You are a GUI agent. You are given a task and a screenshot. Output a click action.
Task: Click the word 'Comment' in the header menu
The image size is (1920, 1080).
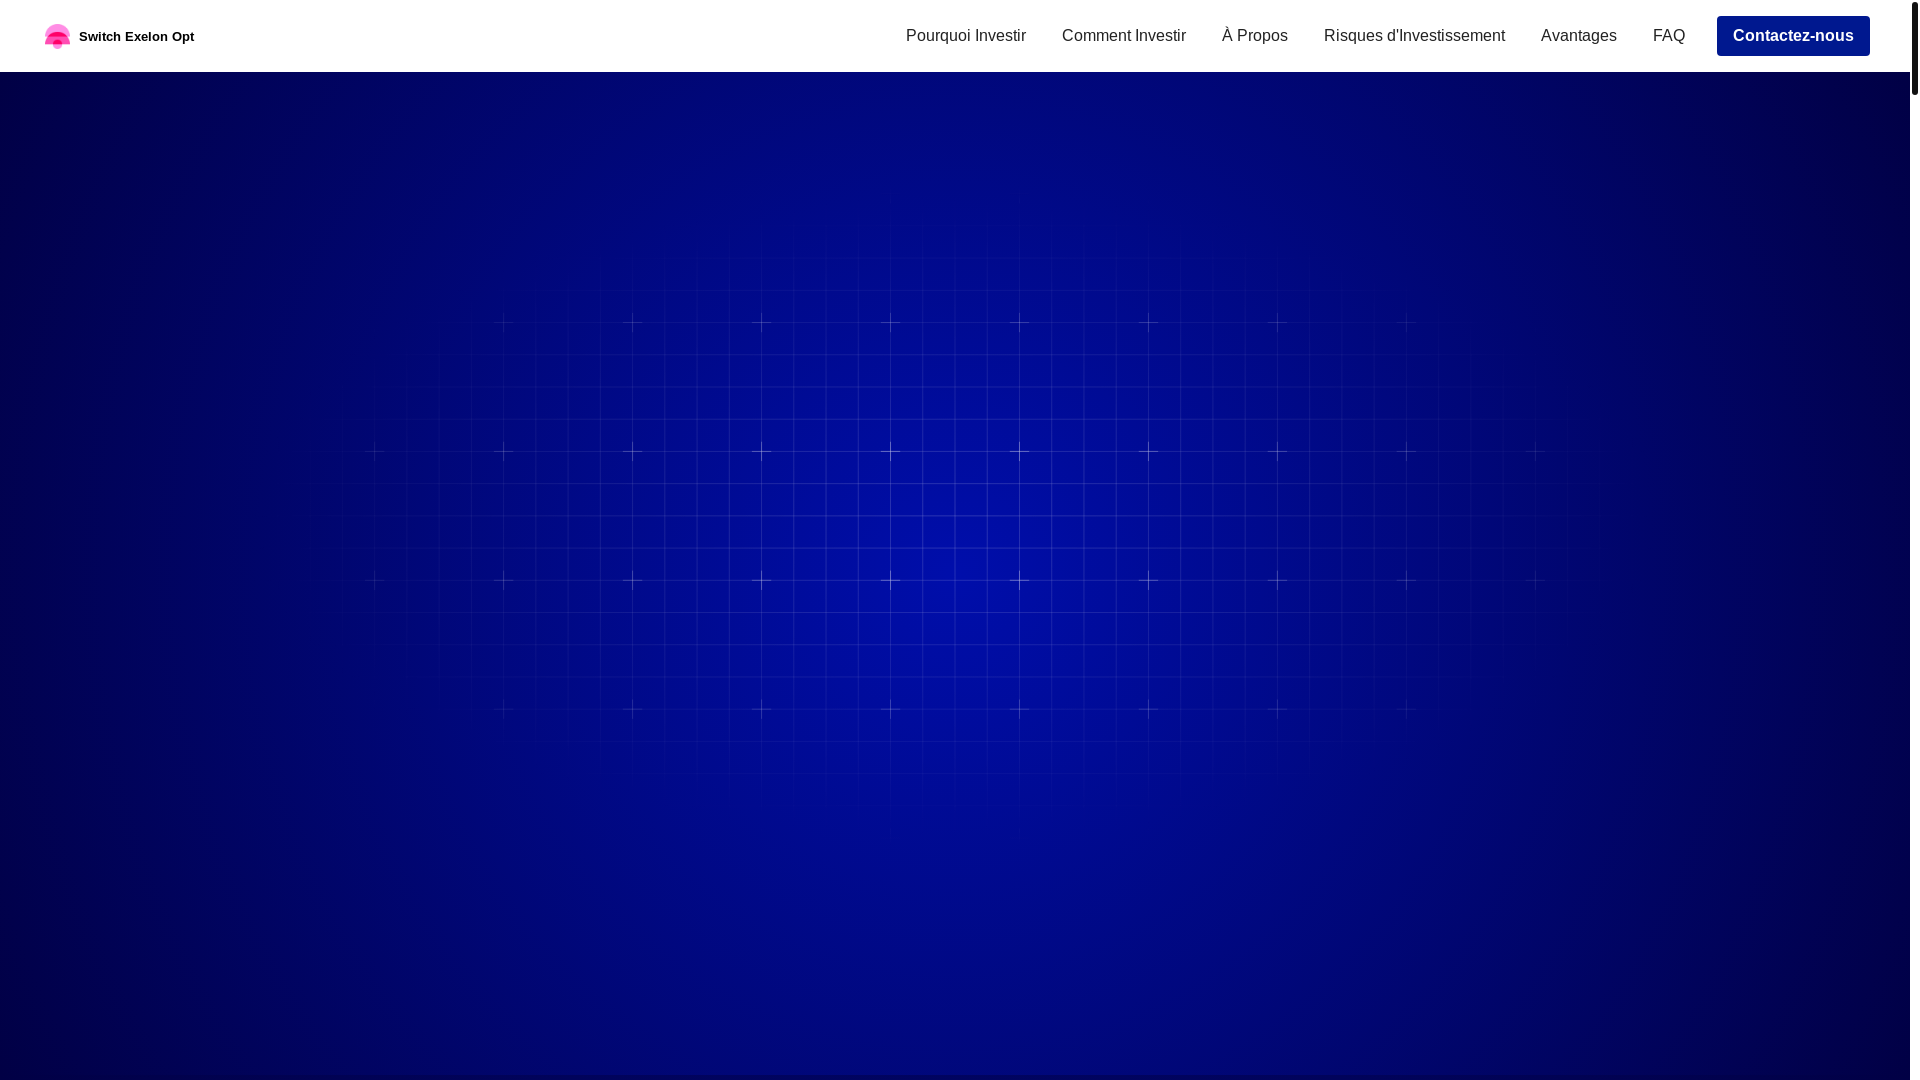[1096, 36]
